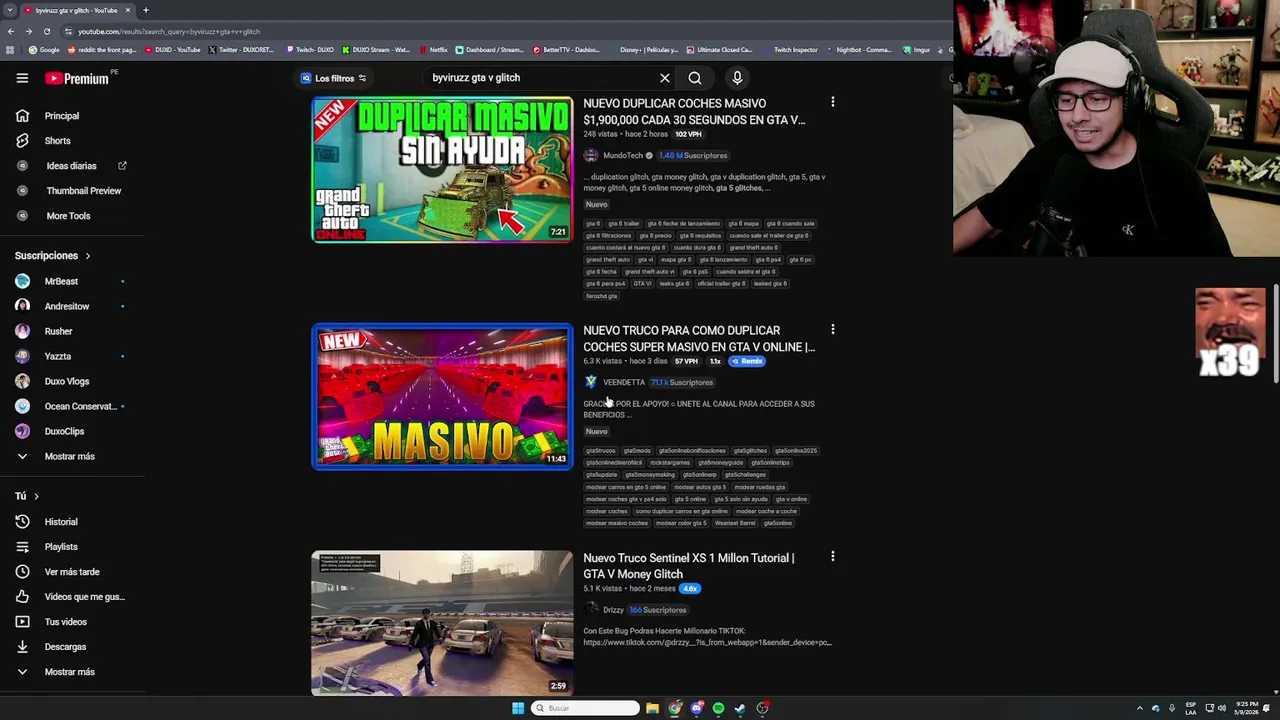Open the Nightbot bookmark
This screenshot has width=1280, height=720.
[858, 50]
